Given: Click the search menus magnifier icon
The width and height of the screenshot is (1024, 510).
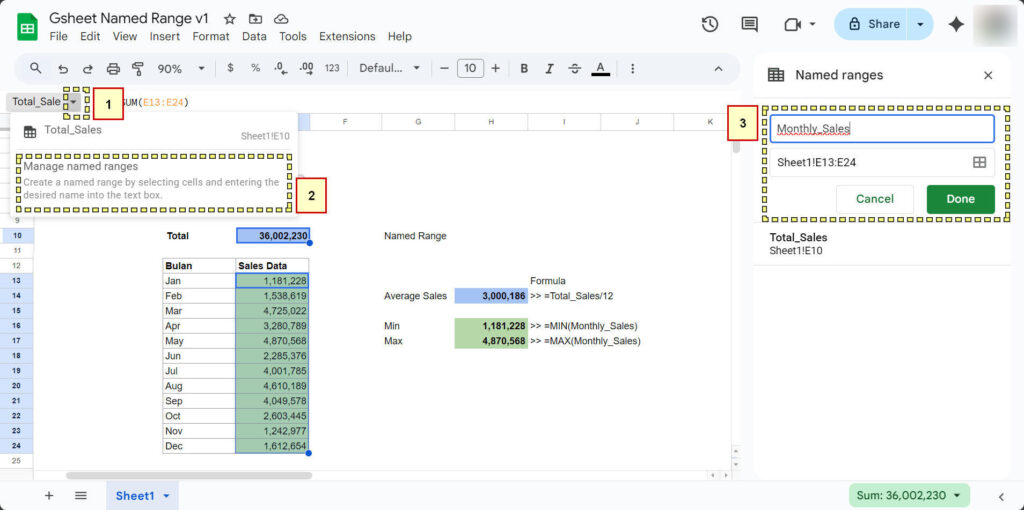Looking at the screenshot, I should (36, 68).
